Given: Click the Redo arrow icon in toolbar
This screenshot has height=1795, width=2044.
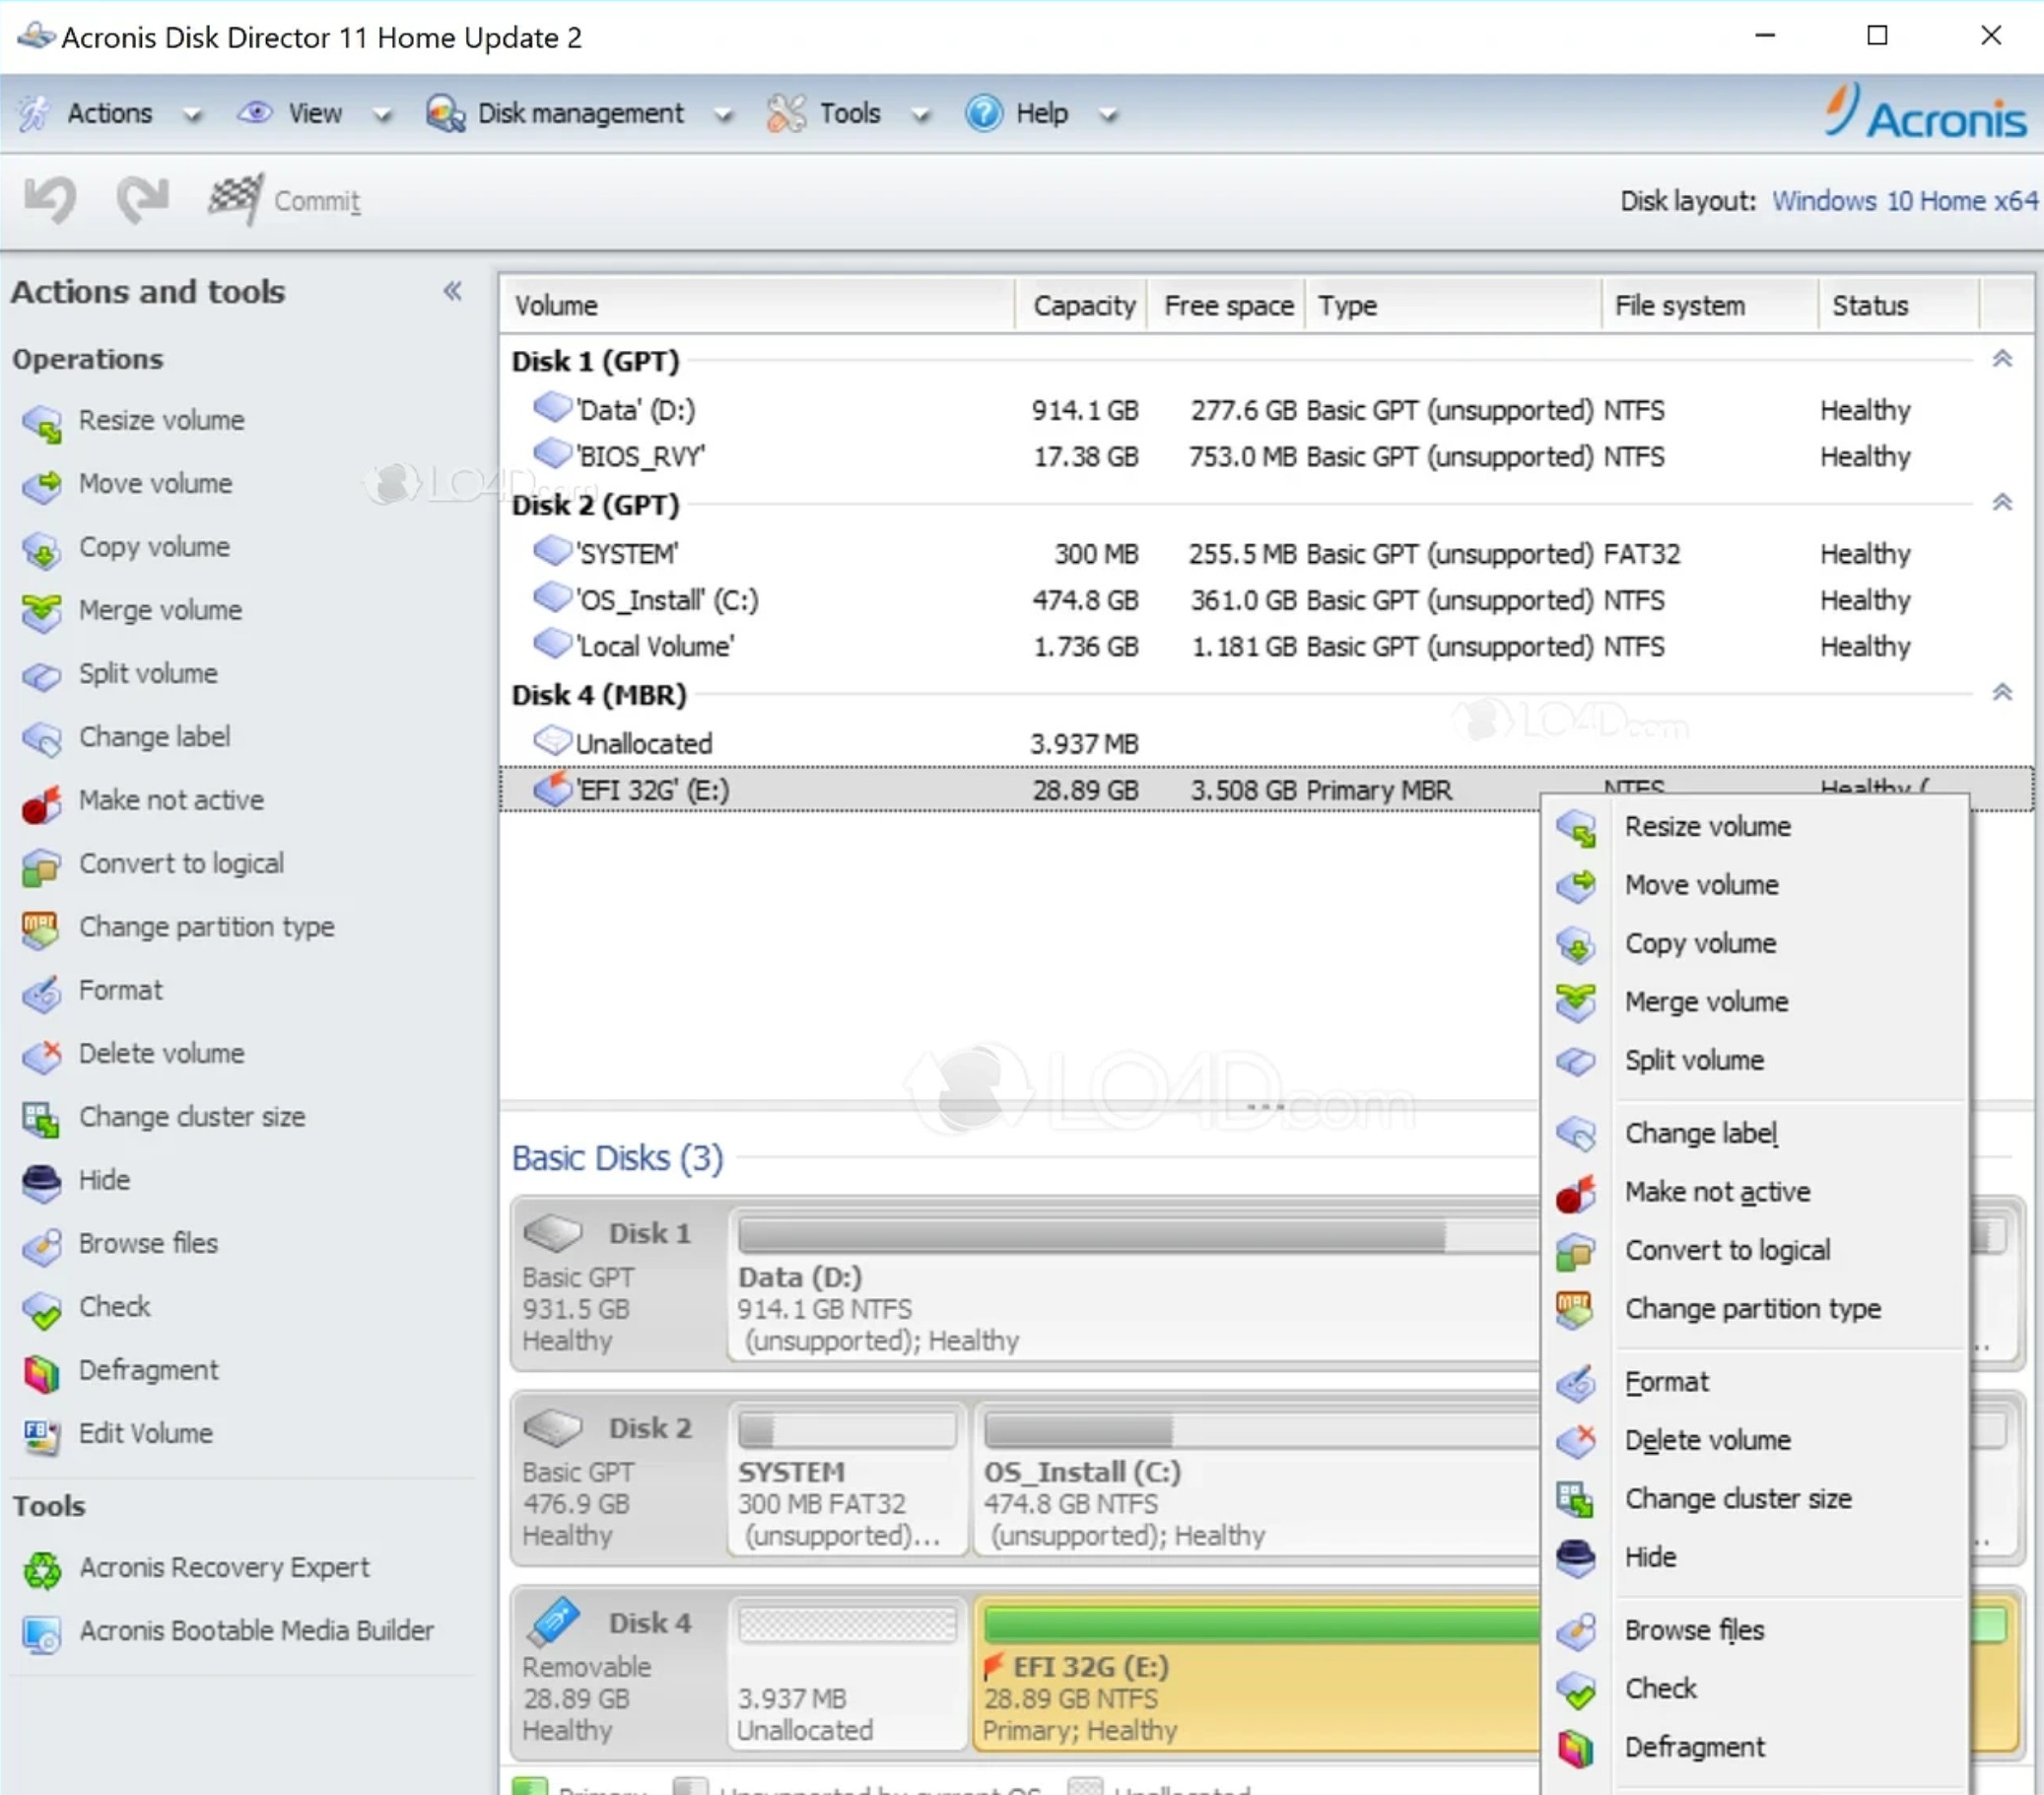Looking at the screenshot, I should (x=142, y=199).
